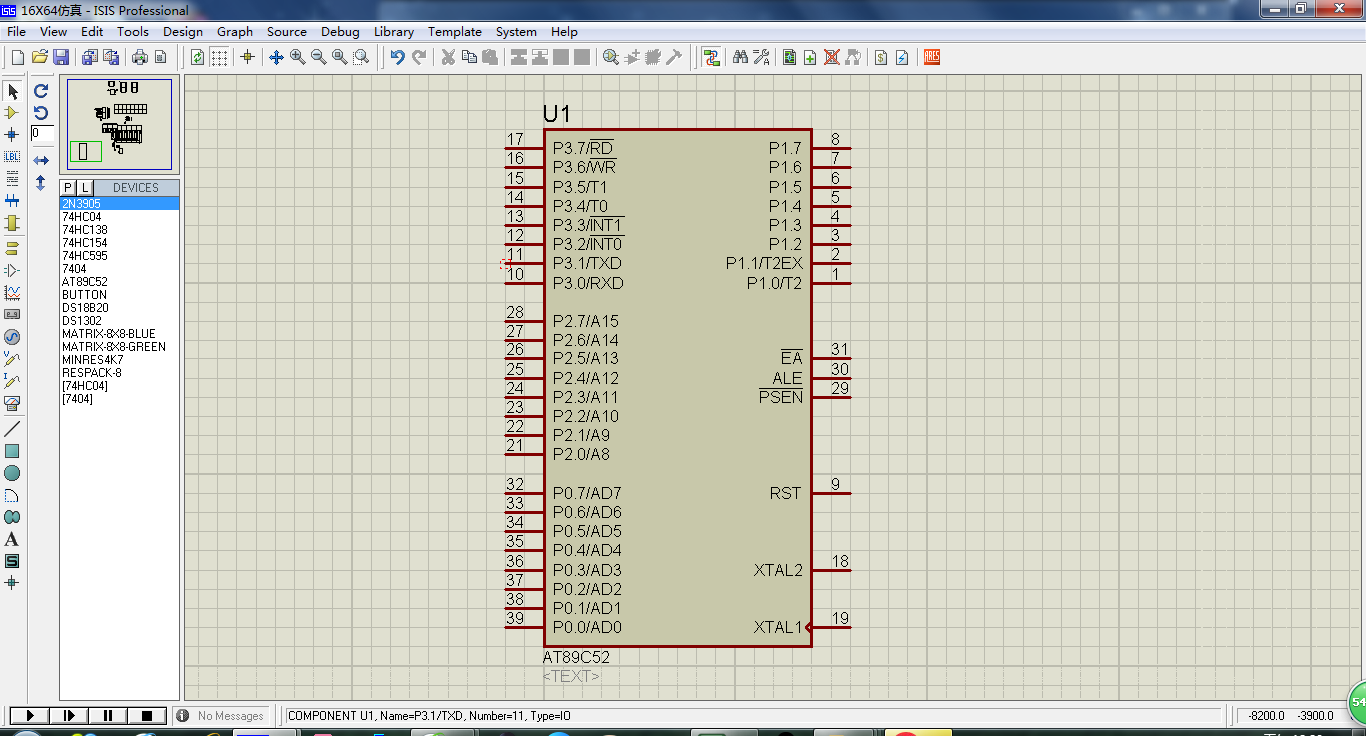Image resolution: width=1366 pixels, height=736 pixels.
Task: Open the File menu
Action: (16, 31)
